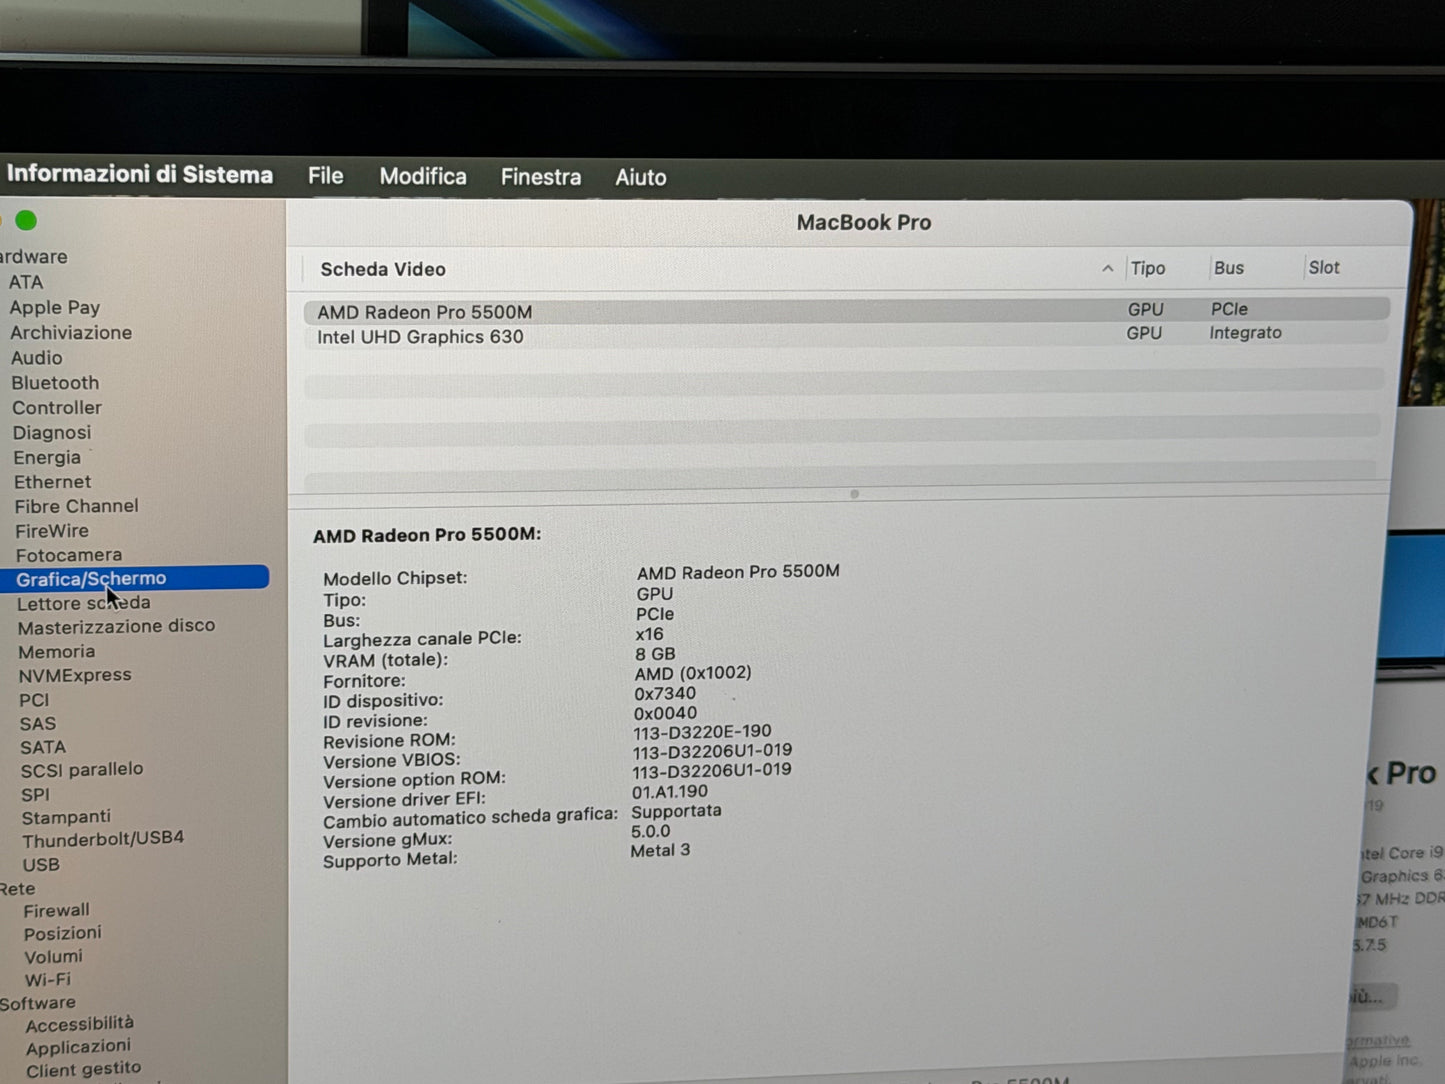
Task: Select SCSI parallelo in the sidebar
Action: pyautogui.click(x=82, y=770)
